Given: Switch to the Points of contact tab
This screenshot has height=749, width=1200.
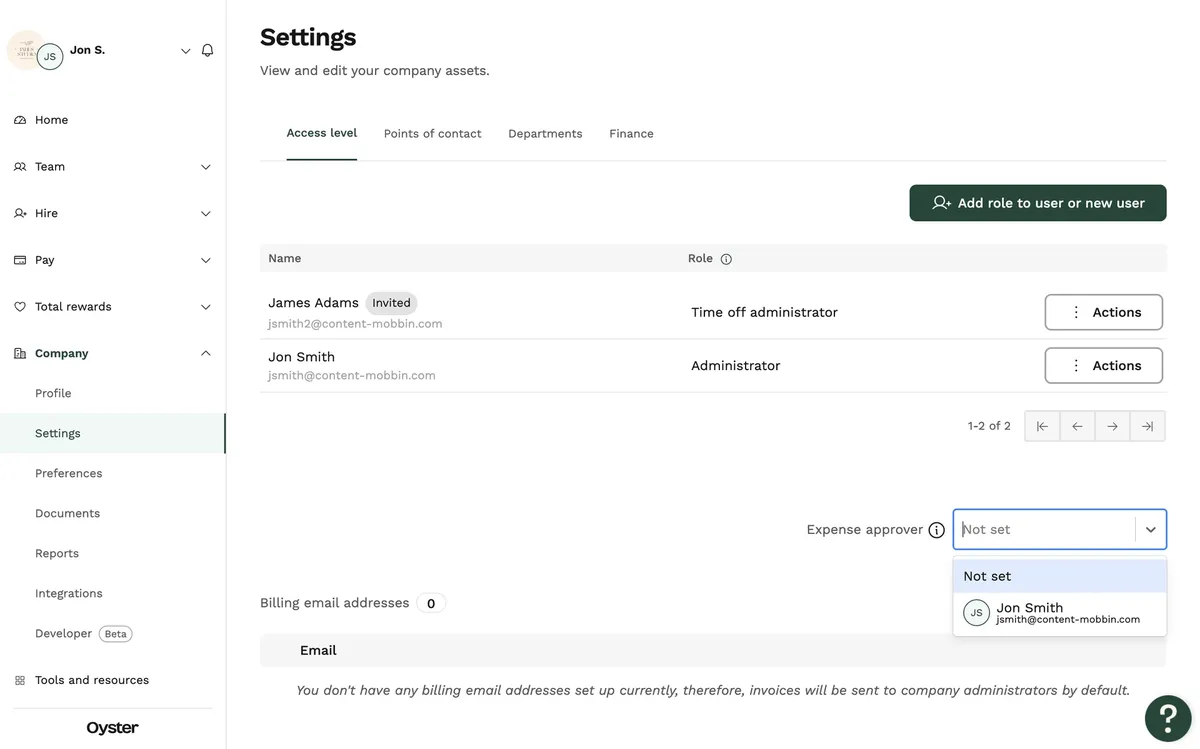Looking at the screenshot, I should tap(433, 134).
